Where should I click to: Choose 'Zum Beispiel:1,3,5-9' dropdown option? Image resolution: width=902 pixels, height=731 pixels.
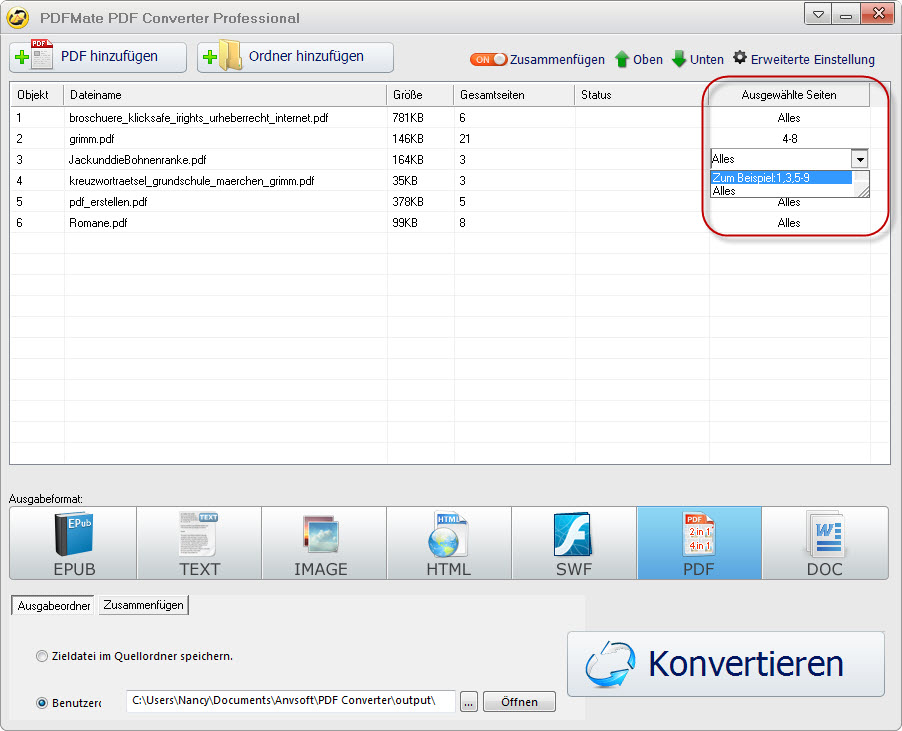pyautogui.click(x=781, y=178)
